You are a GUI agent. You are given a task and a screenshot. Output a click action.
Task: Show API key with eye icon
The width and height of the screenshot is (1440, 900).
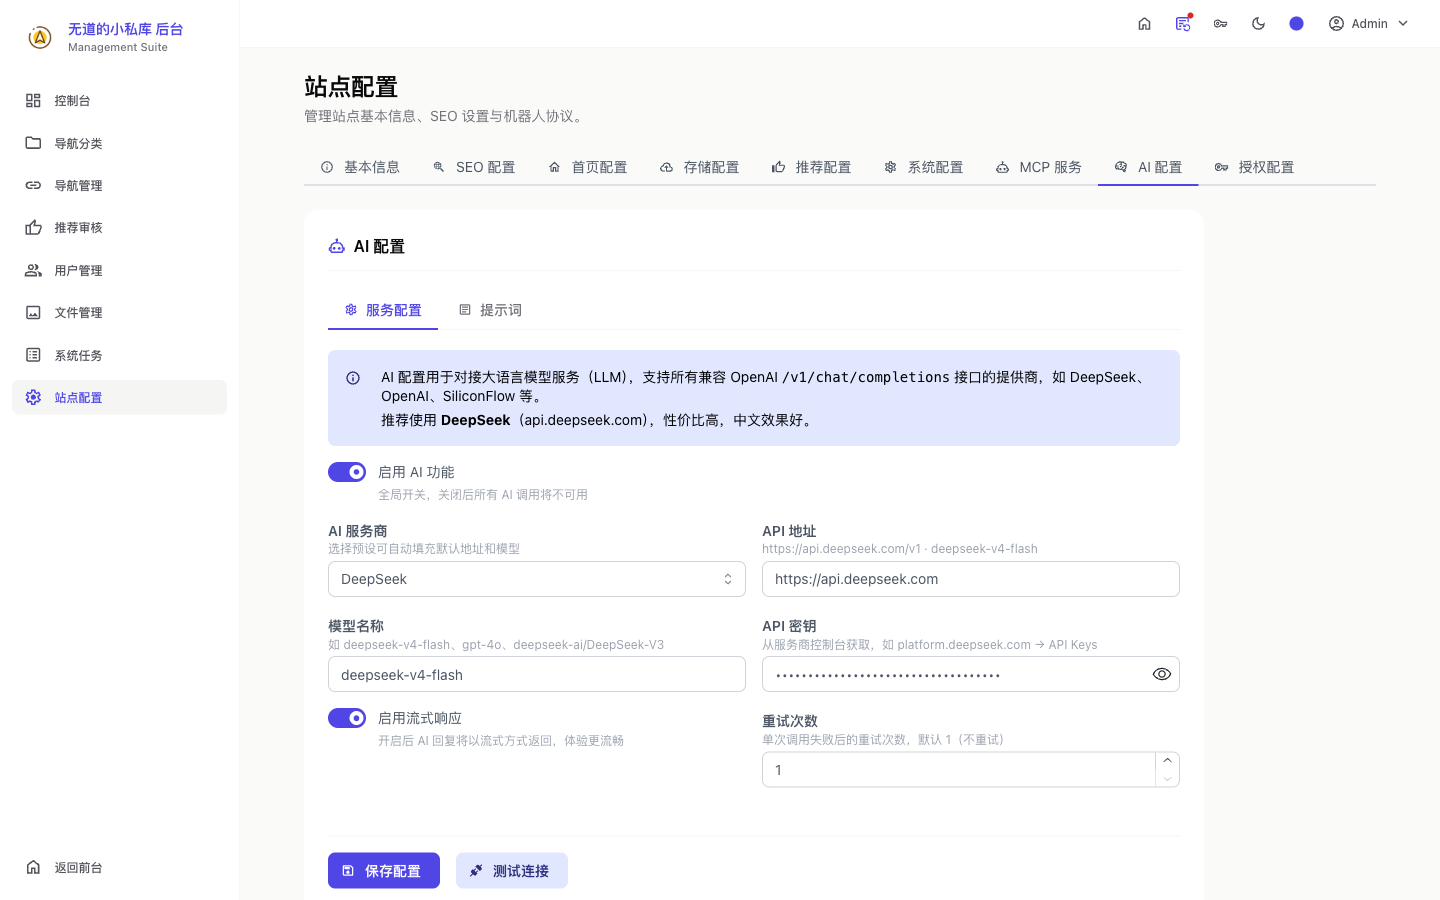pos(1162,674)
